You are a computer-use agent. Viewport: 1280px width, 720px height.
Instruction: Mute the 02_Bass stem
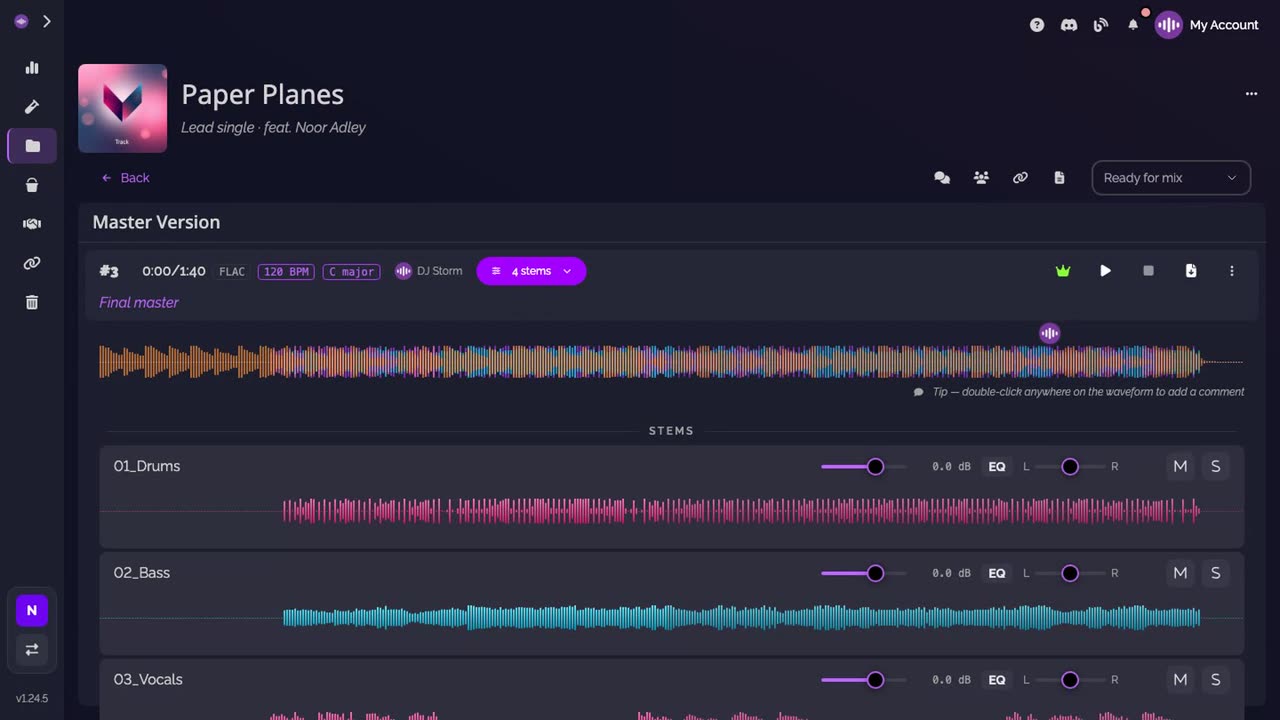tap(1180, 573)
